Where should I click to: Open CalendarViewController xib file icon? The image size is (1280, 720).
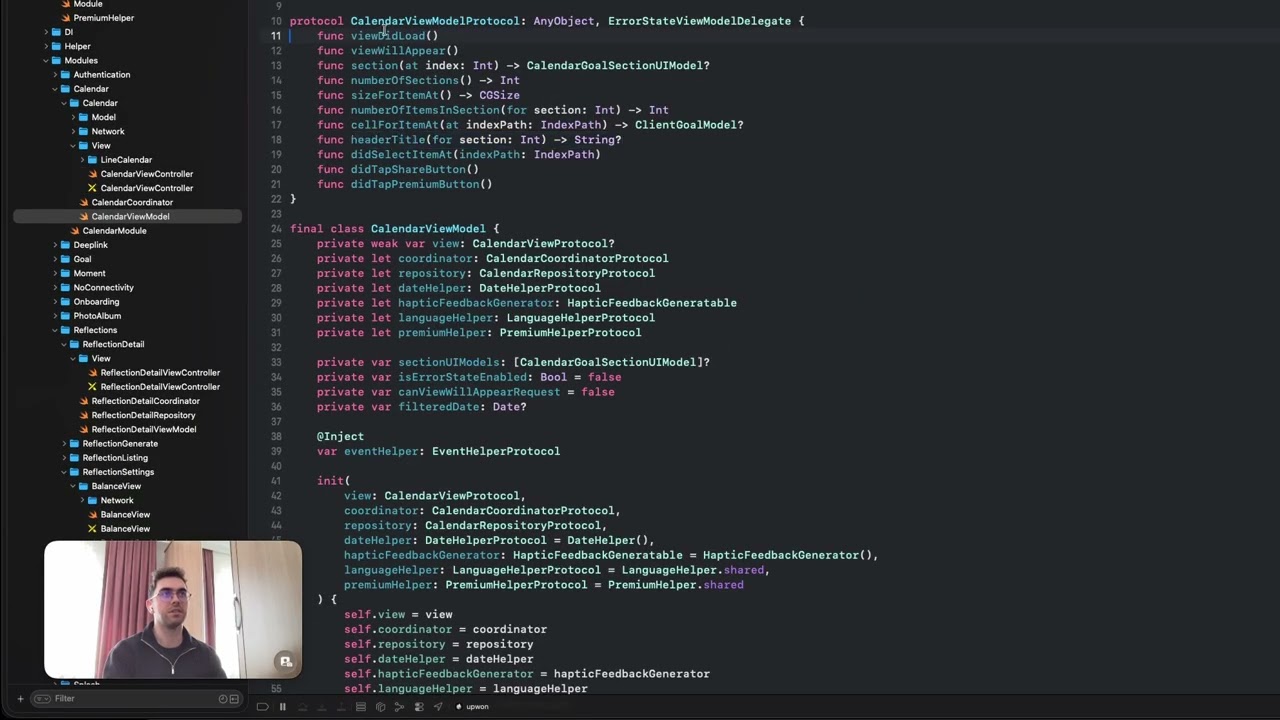(92, 188)
